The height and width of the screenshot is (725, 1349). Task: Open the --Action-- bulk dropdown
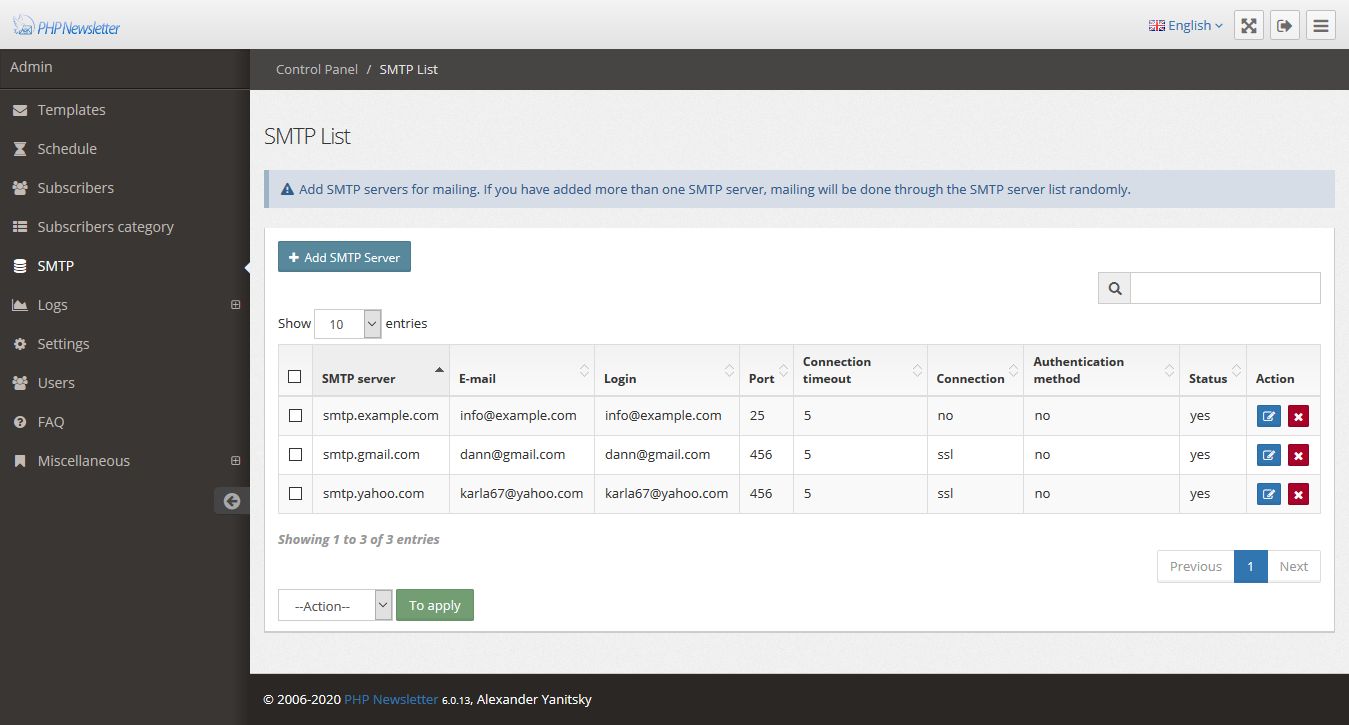(334, 606)
